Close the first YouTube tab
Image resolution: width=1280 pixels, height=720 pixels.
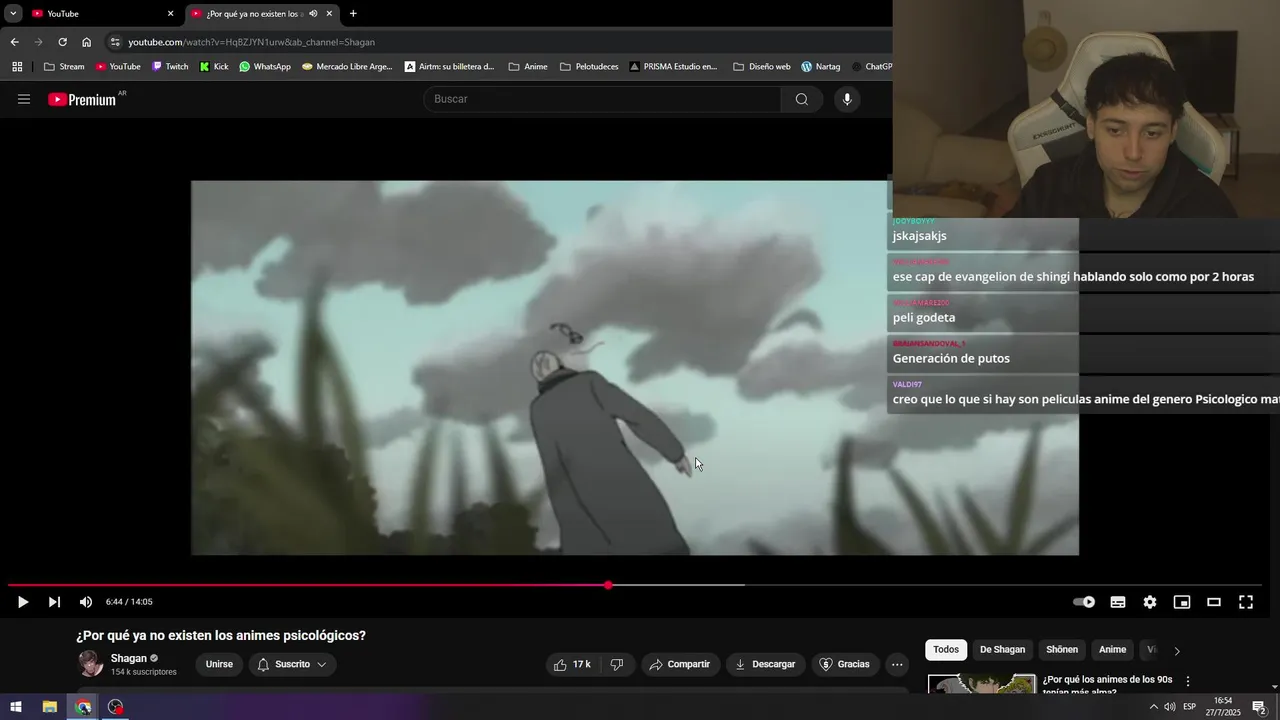coord(170,14)
